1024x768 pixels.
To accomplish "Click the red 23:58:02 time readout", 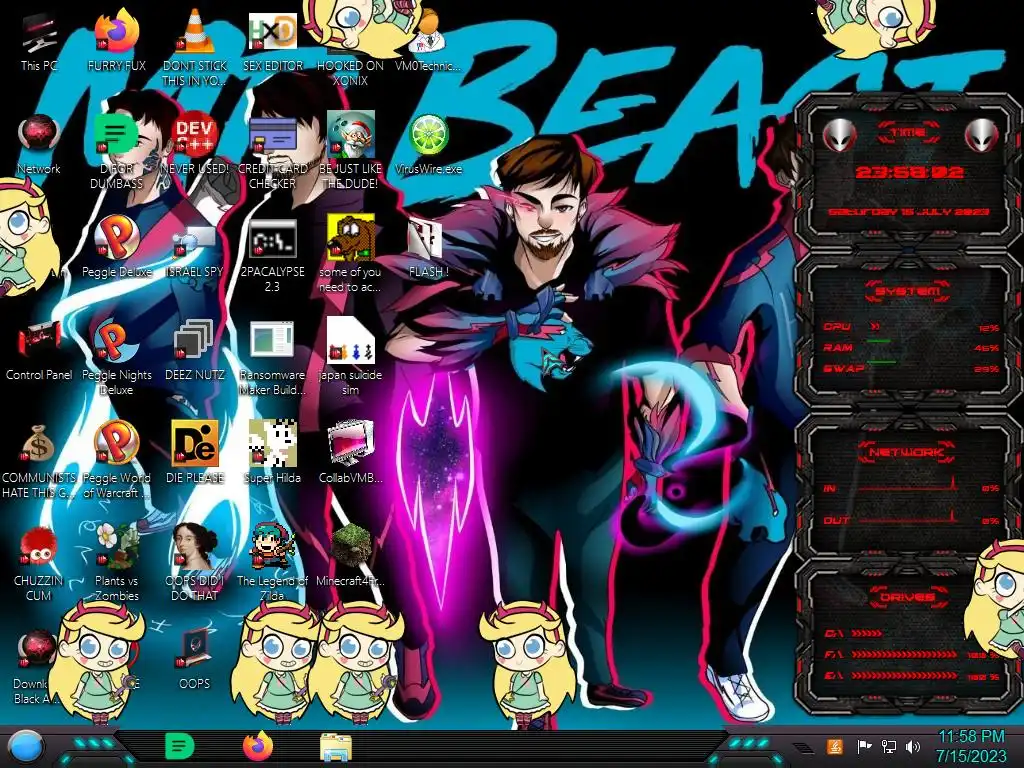I will [x=910, y=172].
